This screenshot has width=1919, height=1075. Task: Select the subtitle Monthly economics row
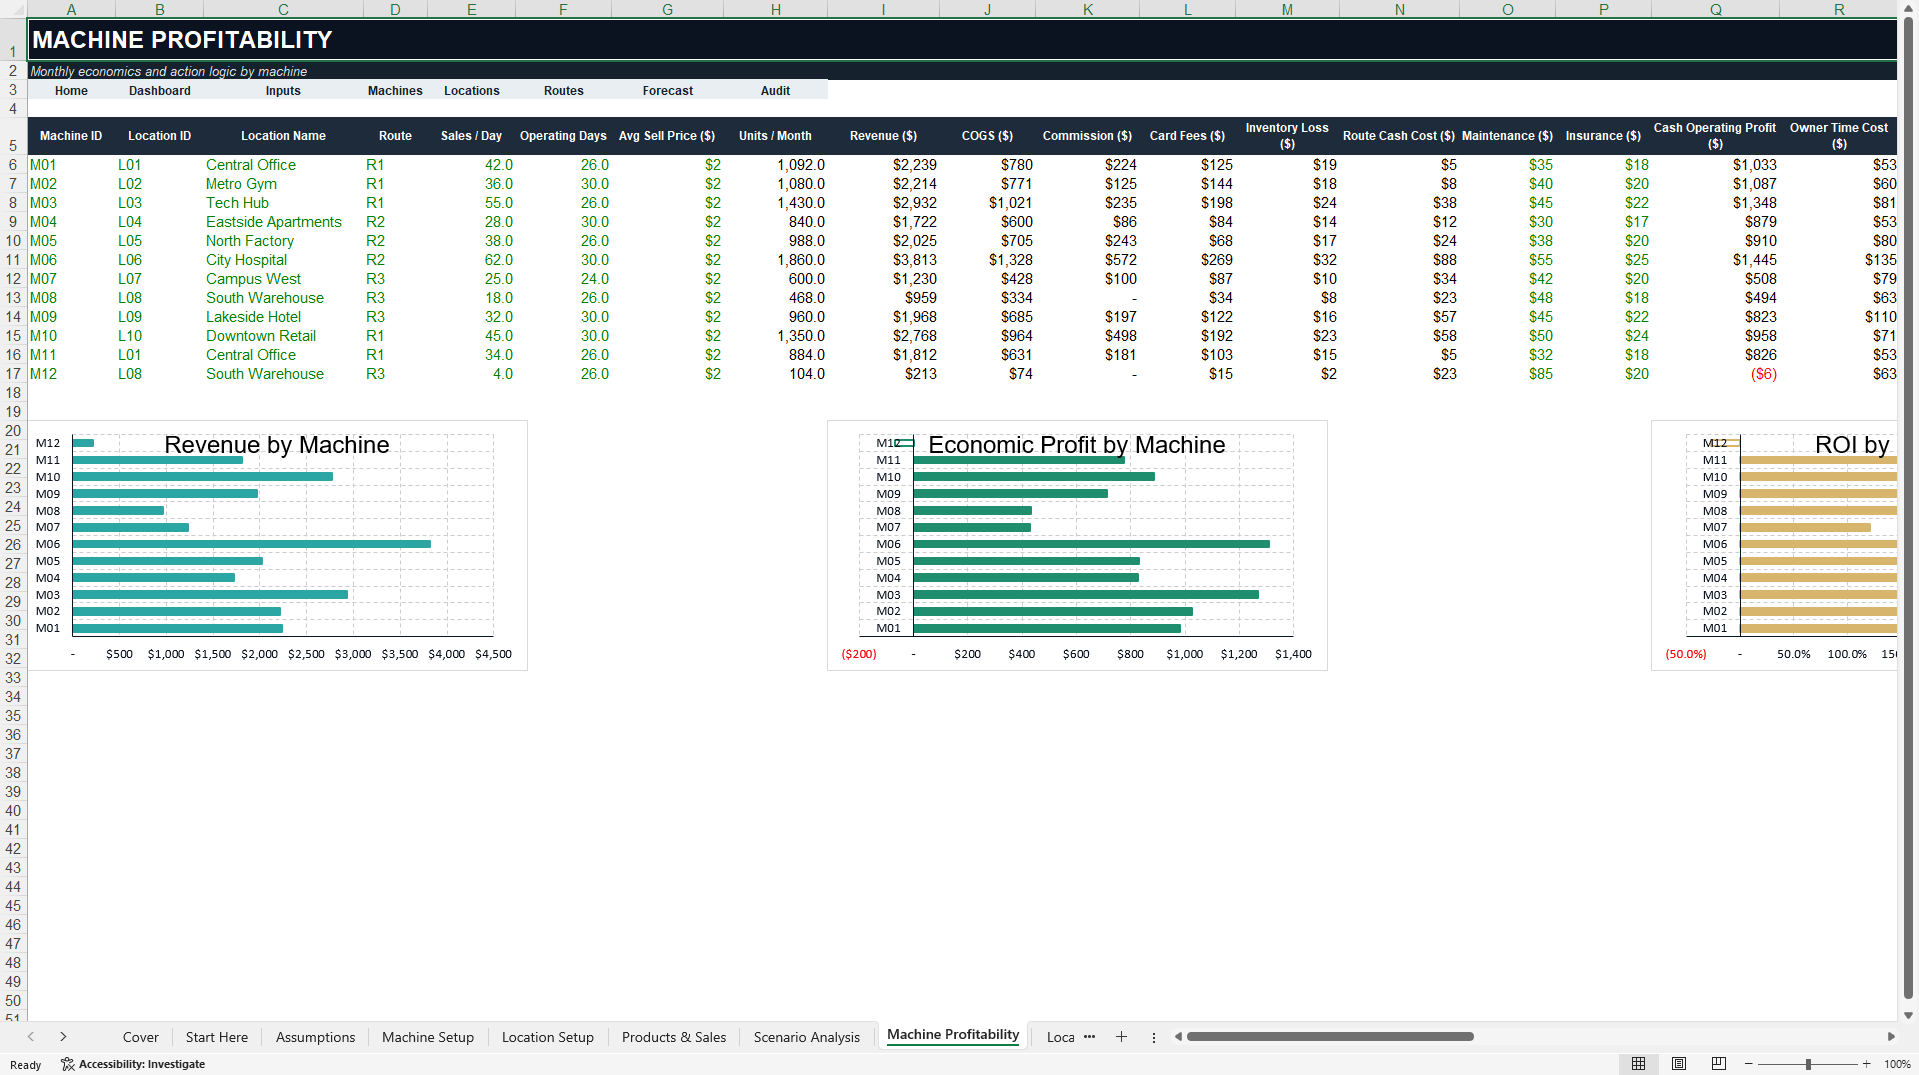tap(962, 71)
